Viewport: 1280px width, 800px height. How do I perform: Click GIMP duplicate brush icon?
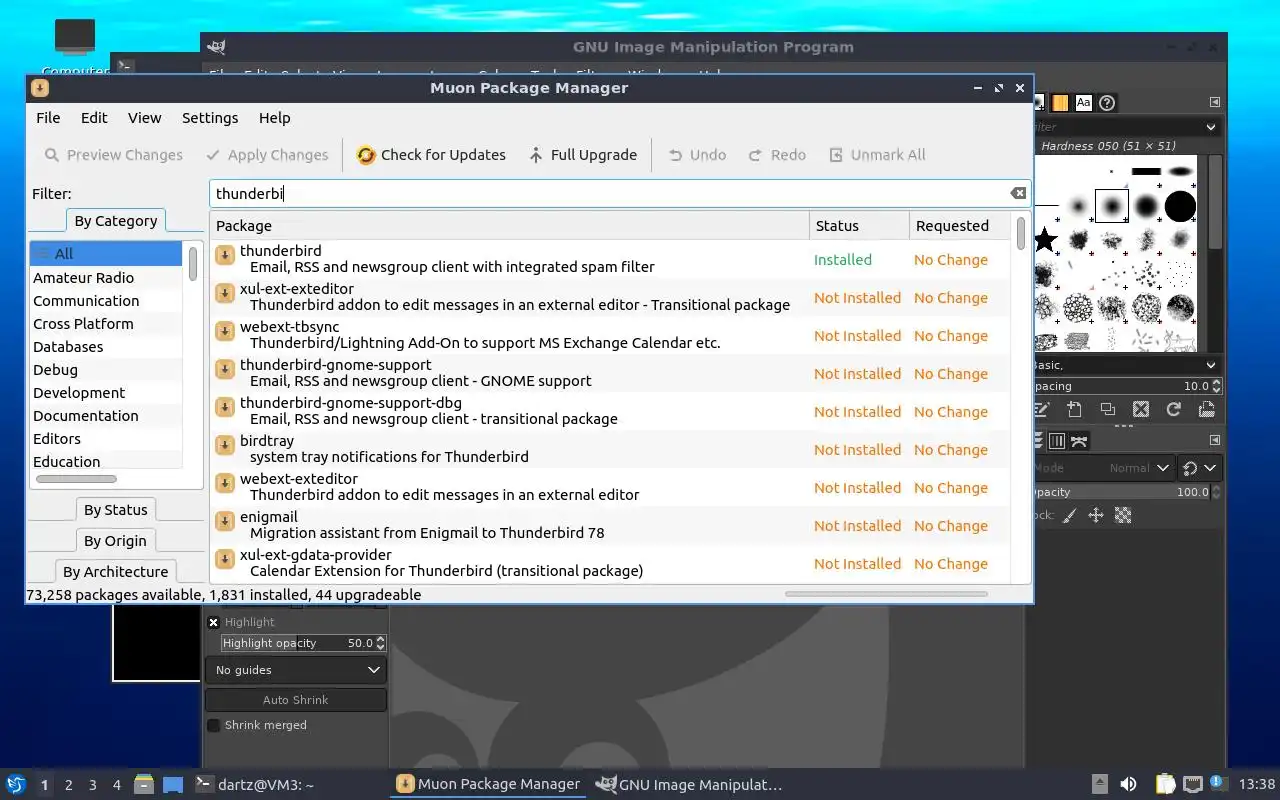1107,409
